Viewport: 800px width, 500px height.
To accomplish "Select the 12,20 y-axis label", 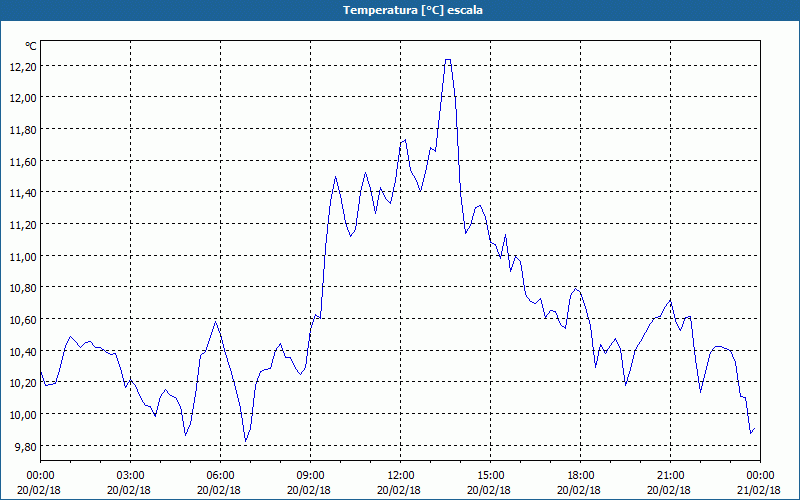I will pyautogui.click(x=23, y=67).
